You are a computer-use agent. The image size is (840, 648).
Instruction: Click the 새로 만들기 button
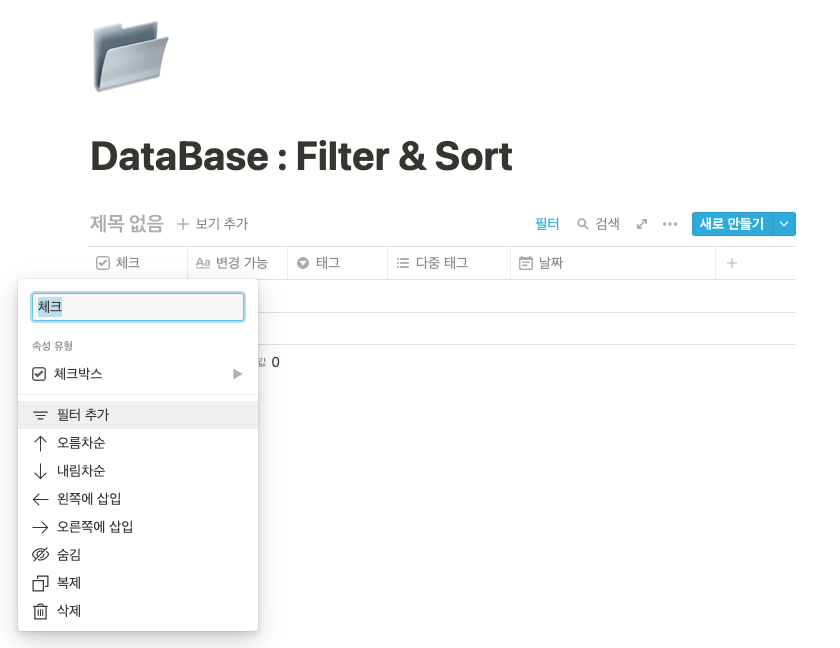pos(732,224)
